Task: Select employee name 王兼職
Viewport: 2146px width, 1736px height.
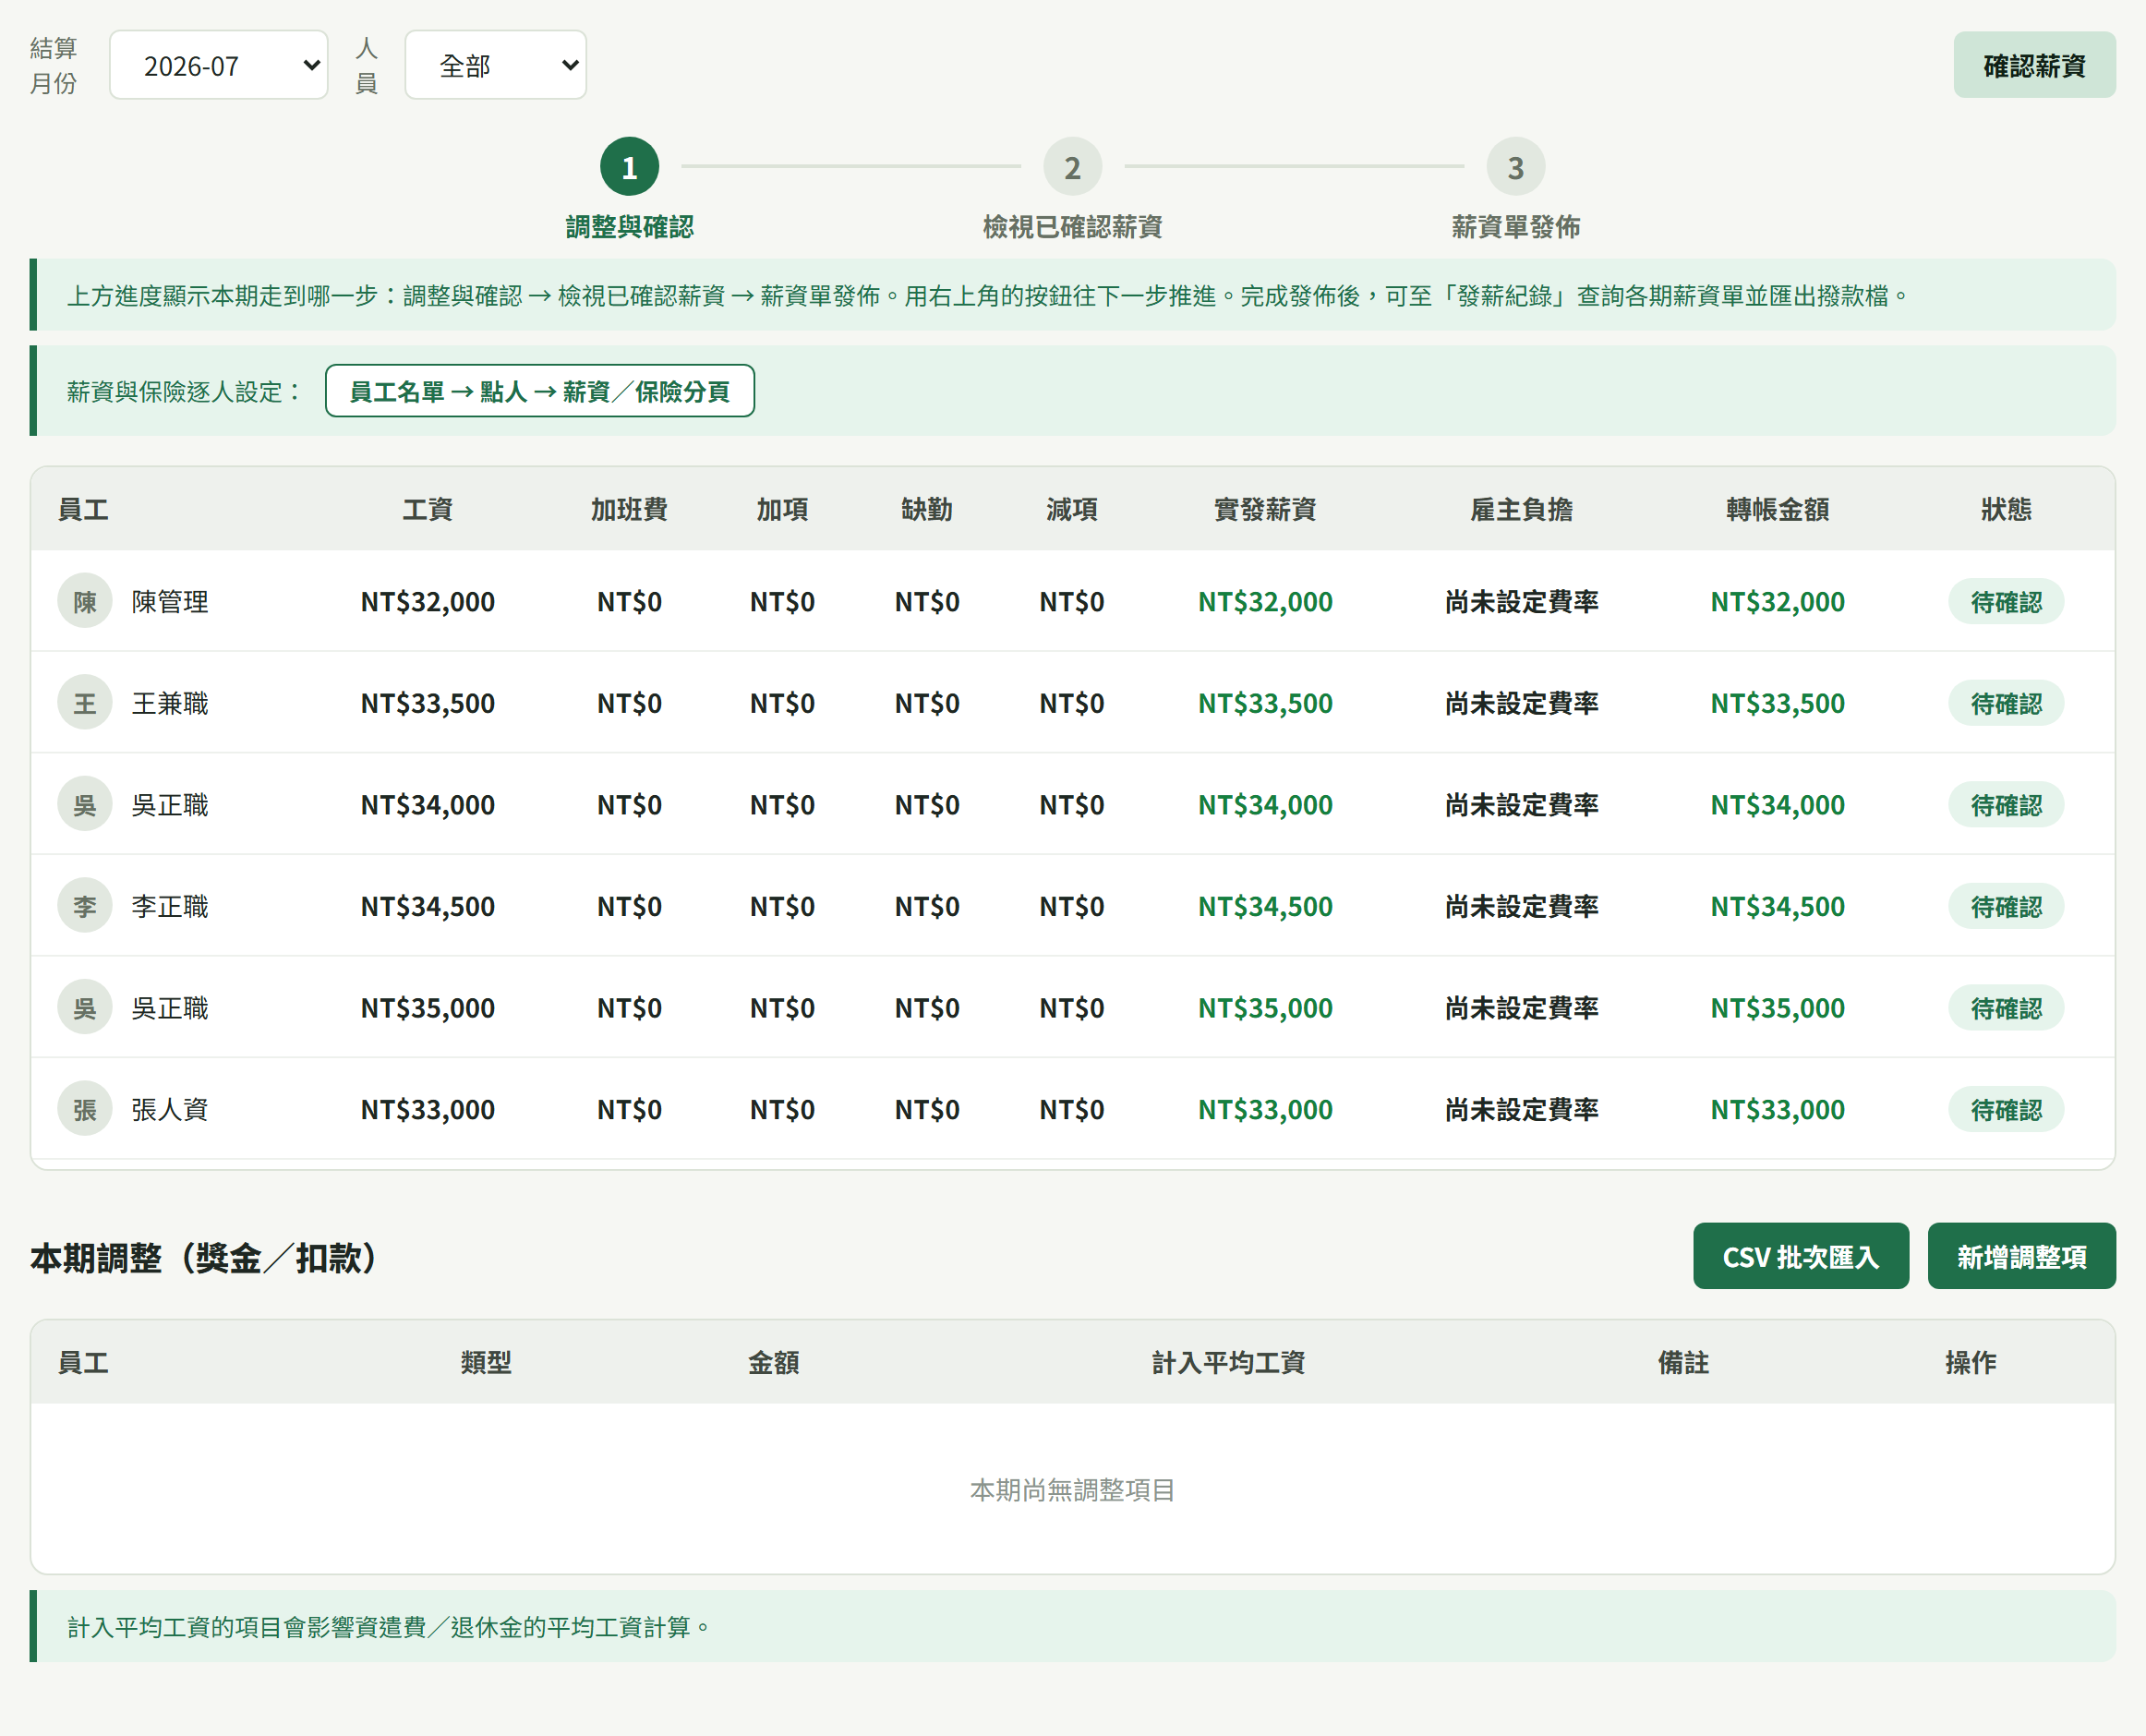Action: 170,703
